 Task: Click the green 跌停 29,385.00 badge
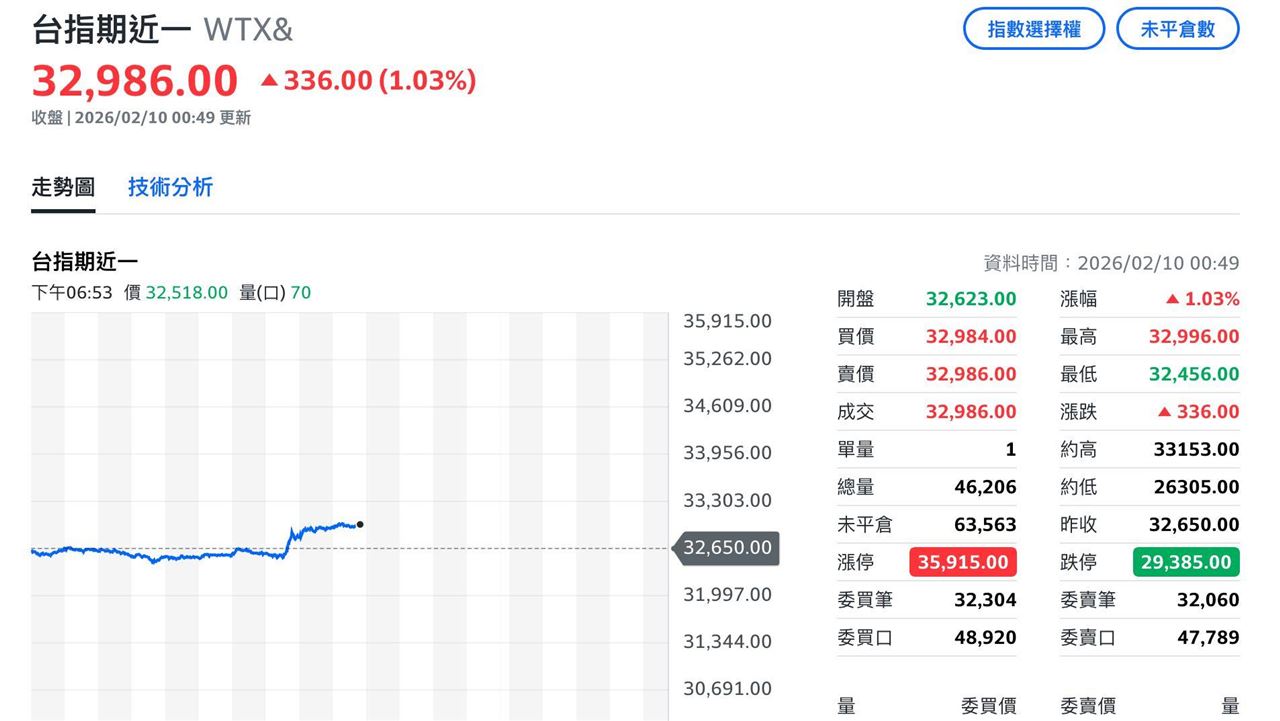pos(1185,562)
